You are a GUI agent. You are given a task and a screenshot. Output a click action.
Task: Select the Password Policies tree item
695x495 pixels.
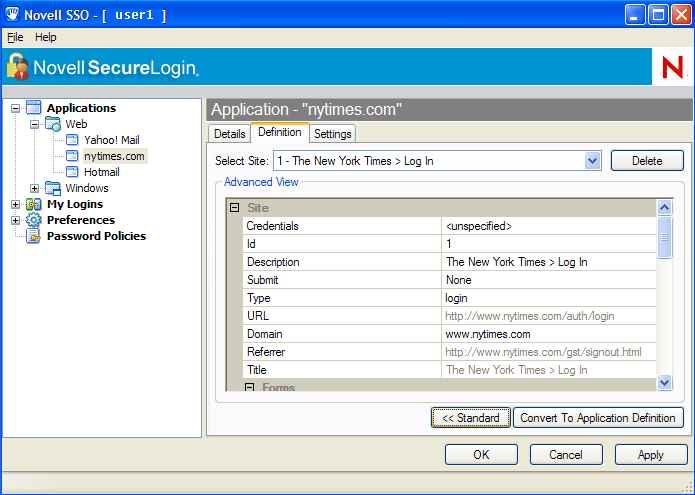pyautogui.click(x=96, y=236)
